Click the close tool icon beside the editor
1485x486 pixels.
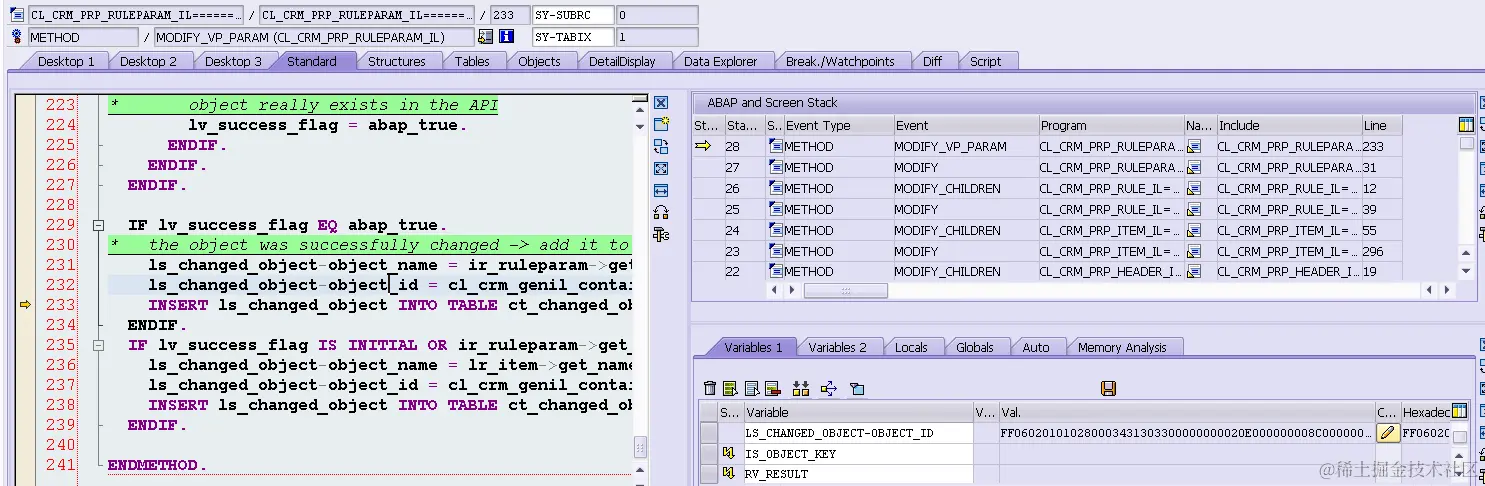click(x=661, y=103)
